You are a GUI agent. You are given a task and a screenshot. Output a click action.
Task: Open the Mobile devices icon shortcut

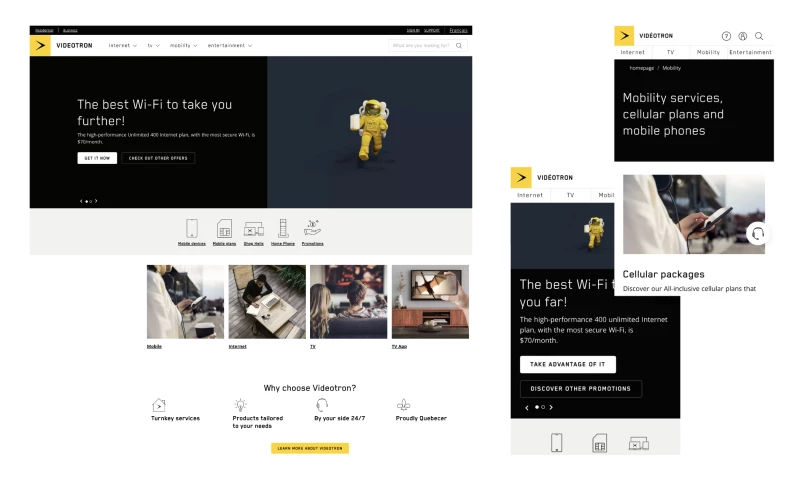pyautogui.click(x=192, y=228)
